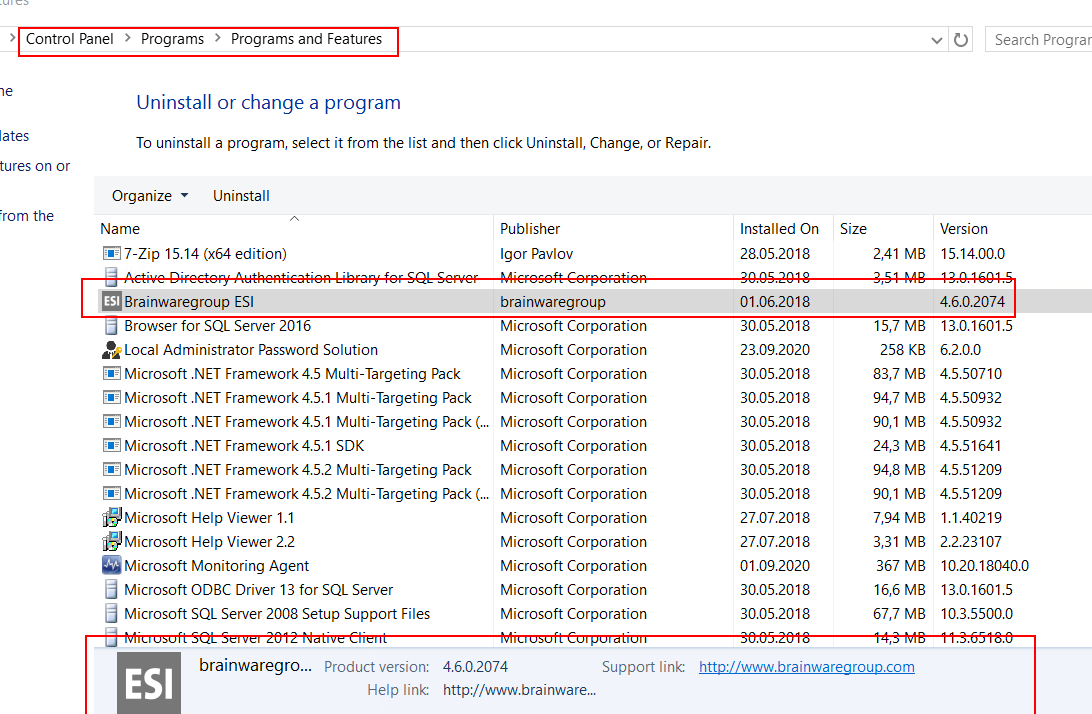Screen dimensions: 1092x714
Task: Click the 01.09.2020 installed date
Action: [775, 566]
